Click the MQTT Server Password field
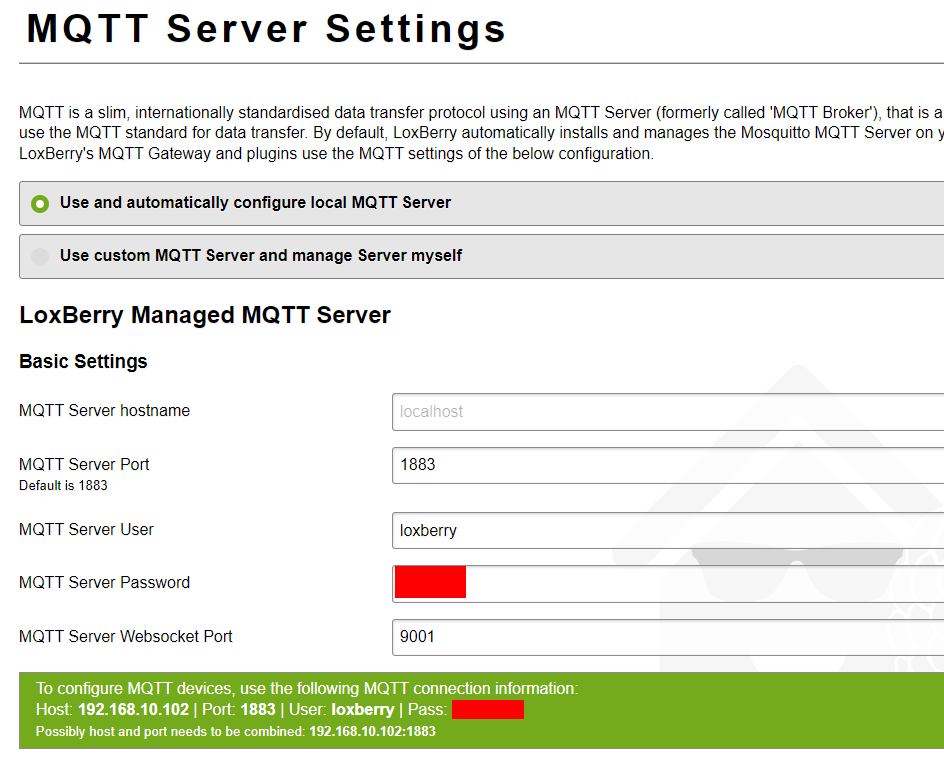Screen dimensions: 944x758 click(668, 583)
